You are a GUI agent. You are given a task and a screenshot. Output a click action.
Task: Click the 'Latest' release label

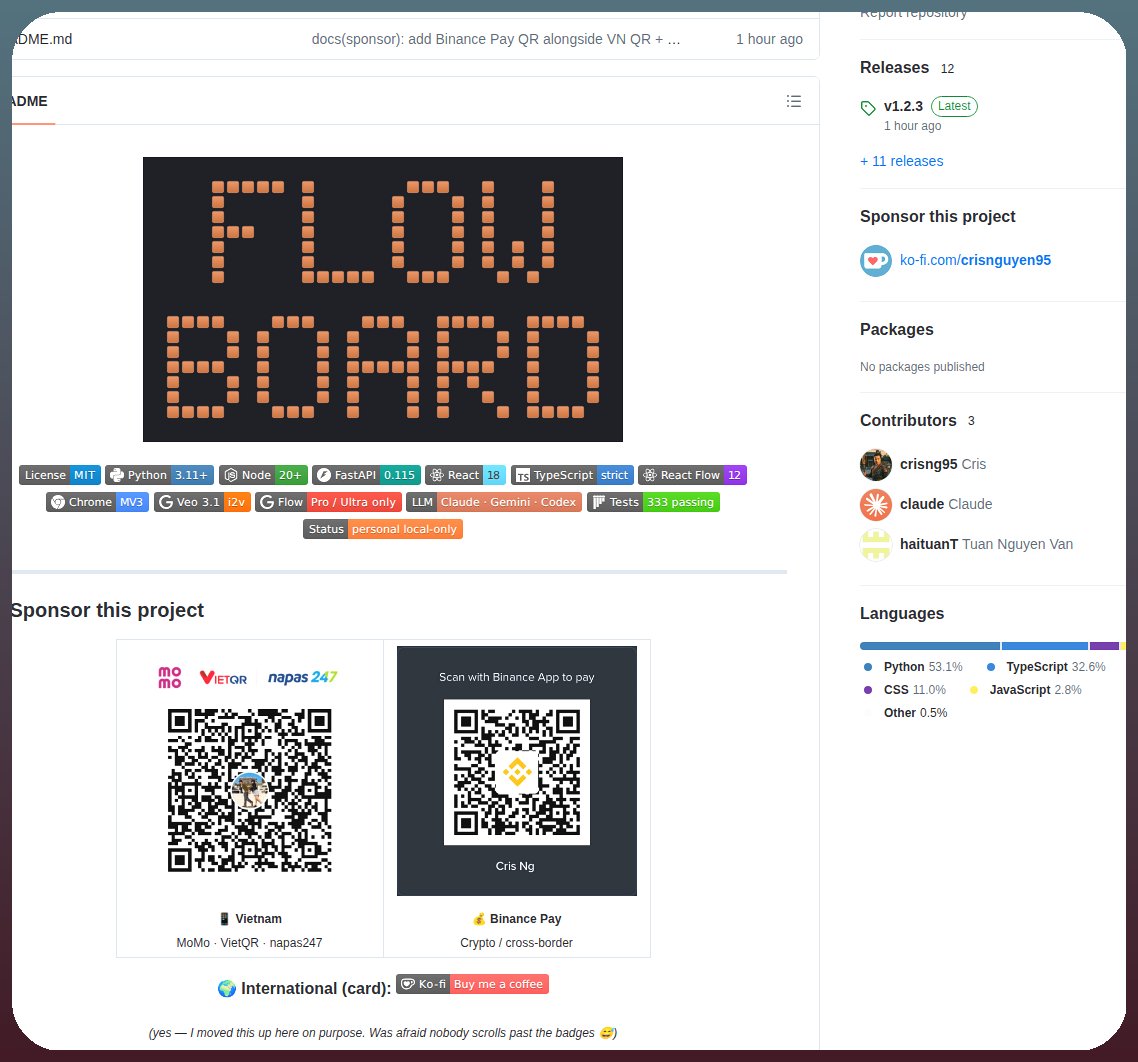(954, 106)
